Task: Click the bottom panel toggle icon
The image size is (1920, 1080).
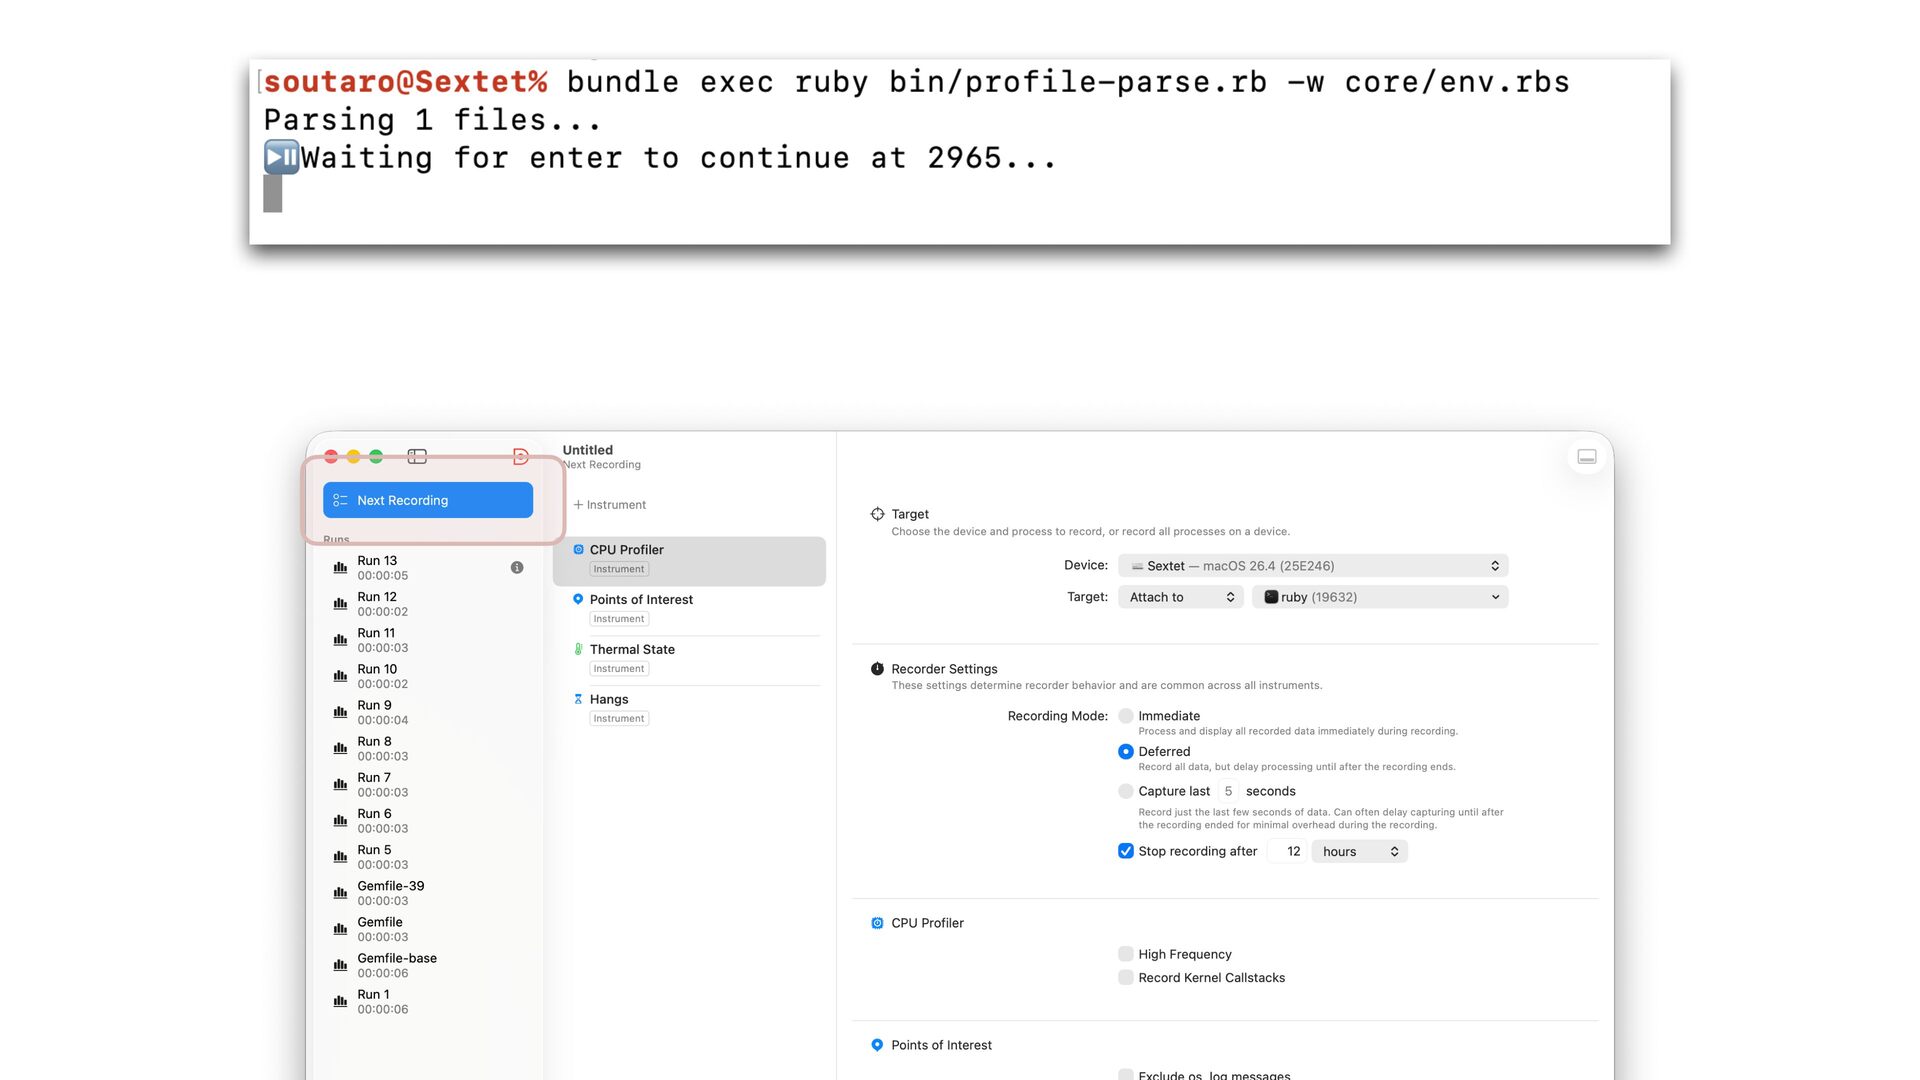Action: 1586,457
